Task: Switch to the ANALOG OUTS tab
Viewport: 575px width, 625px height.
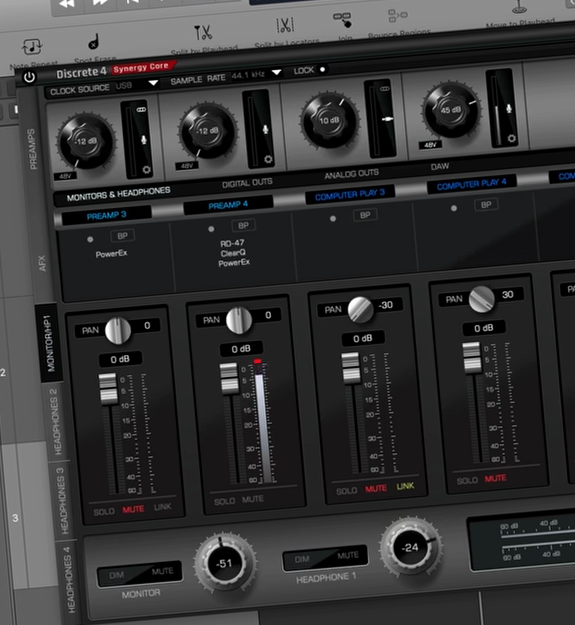Action: (351, 174)
